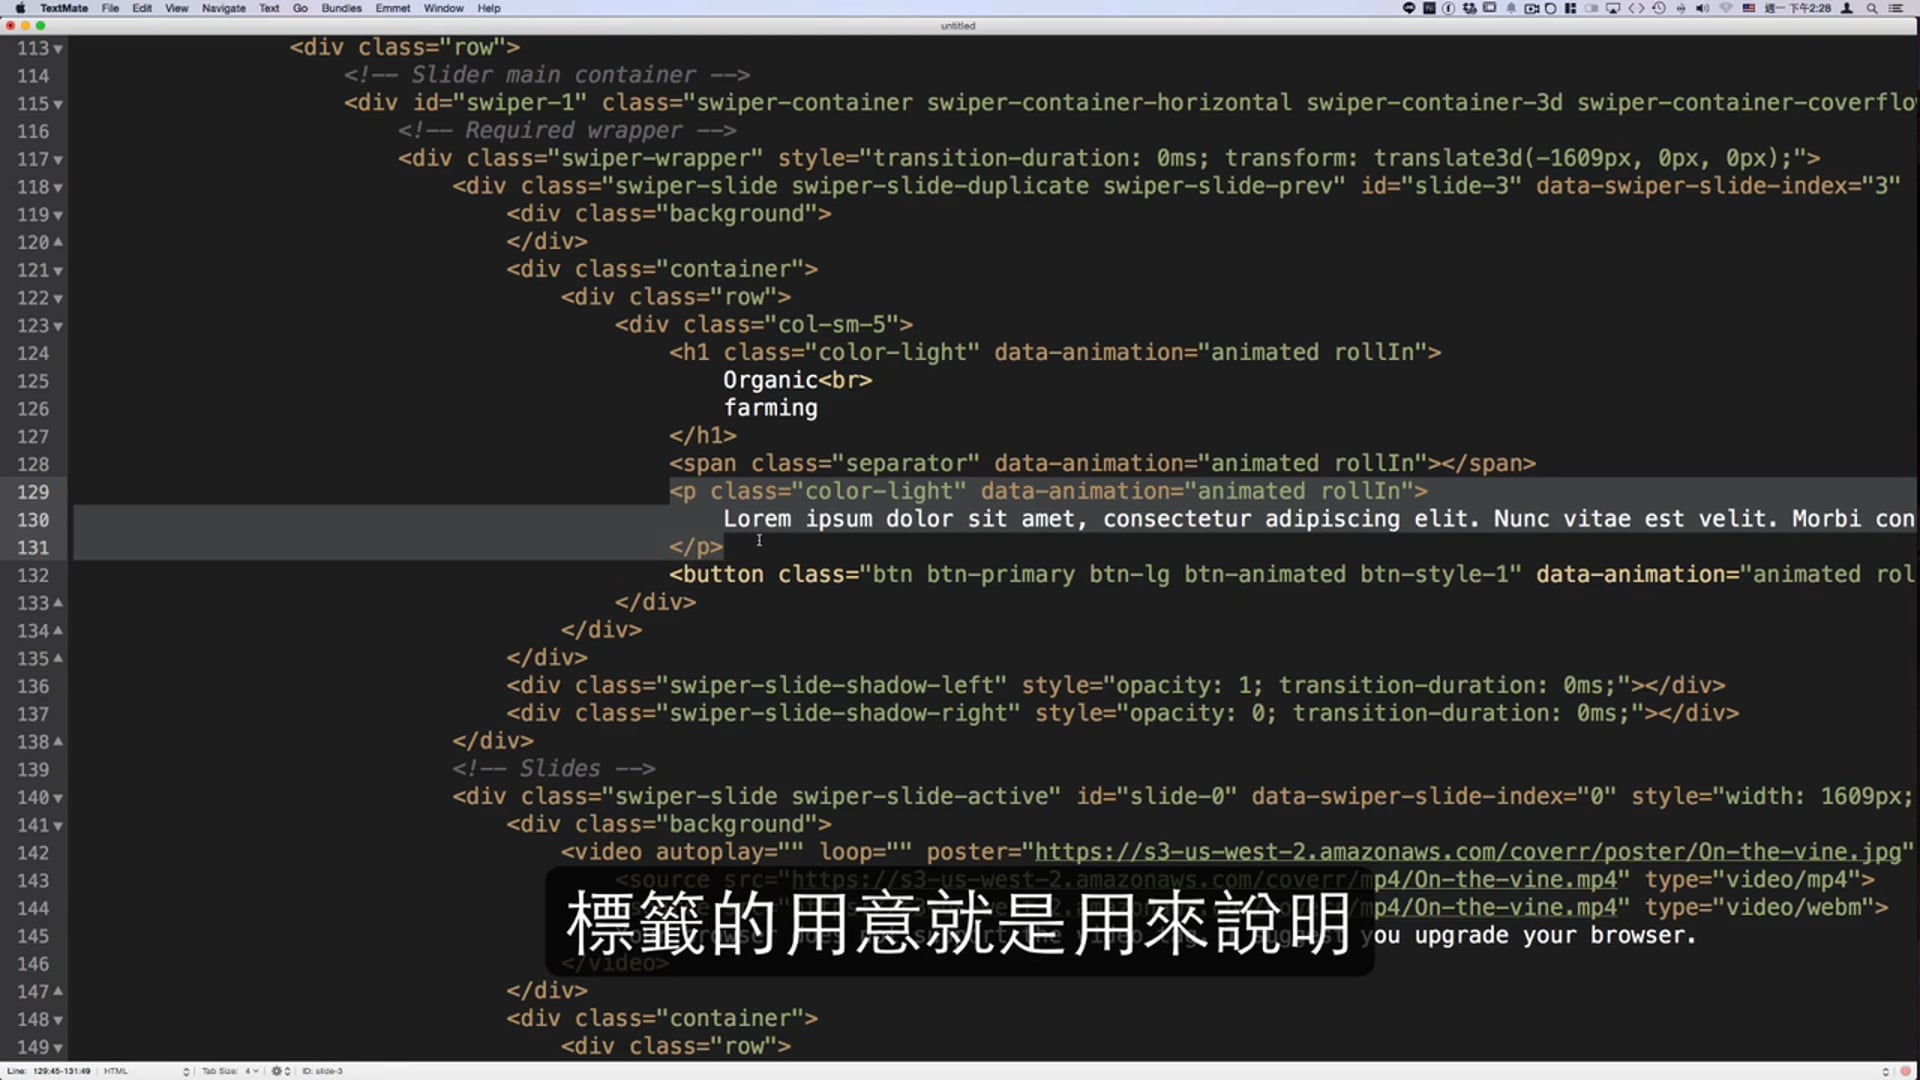
Task: Toggle the fold end marker at line 133
Action: click(58, 603)
